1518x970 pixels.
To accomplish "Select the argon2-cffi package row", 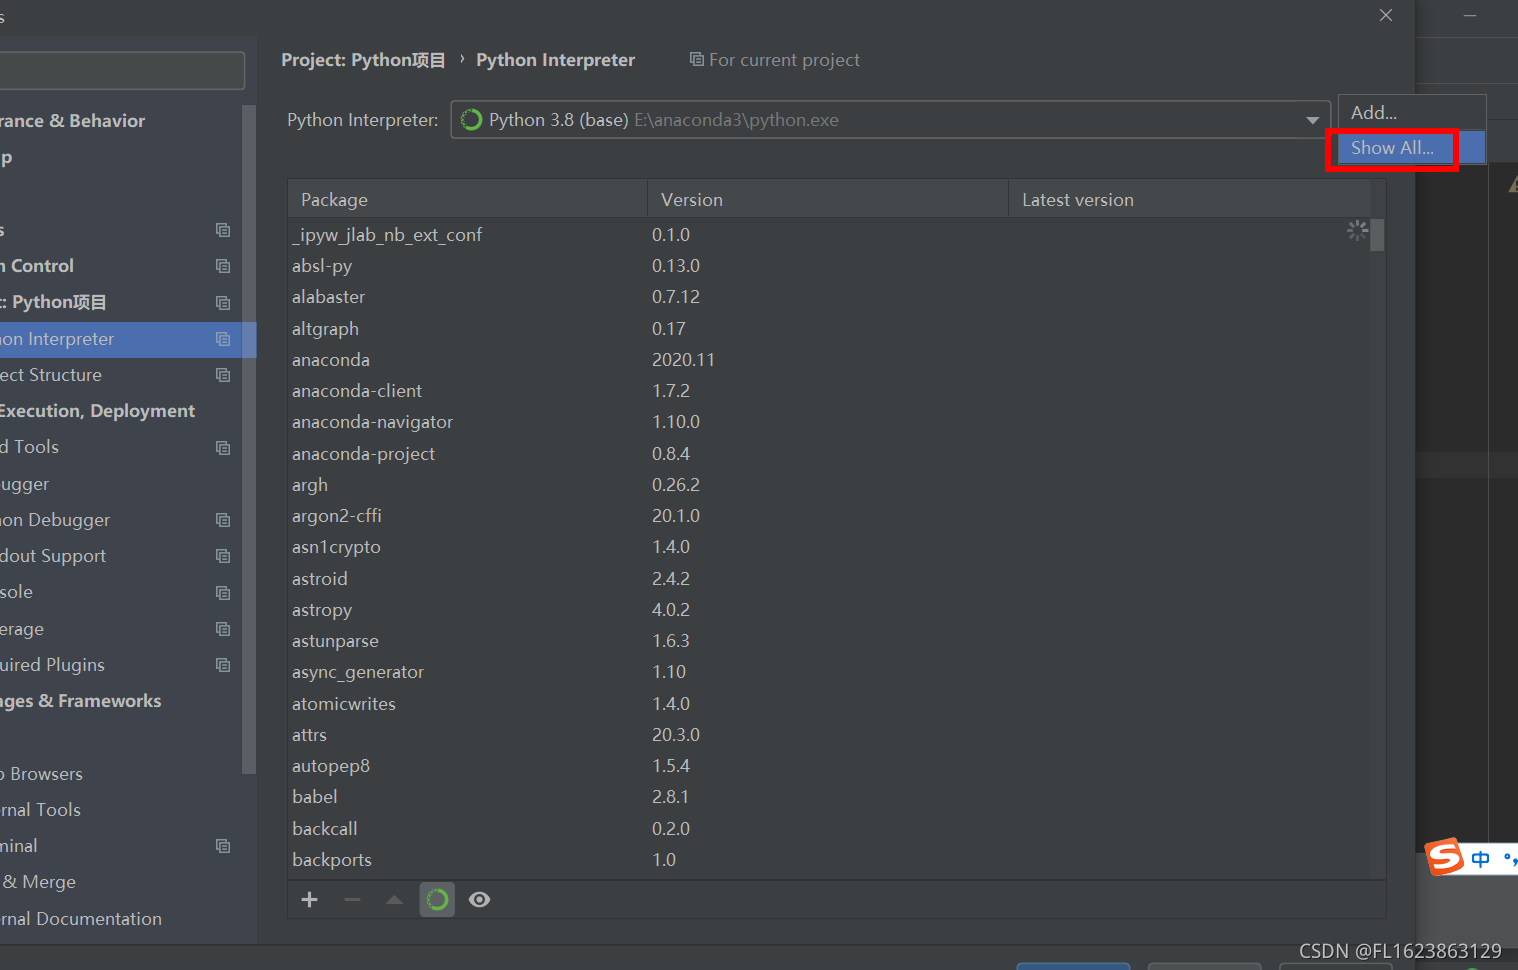I will click(x=829, y=516).
